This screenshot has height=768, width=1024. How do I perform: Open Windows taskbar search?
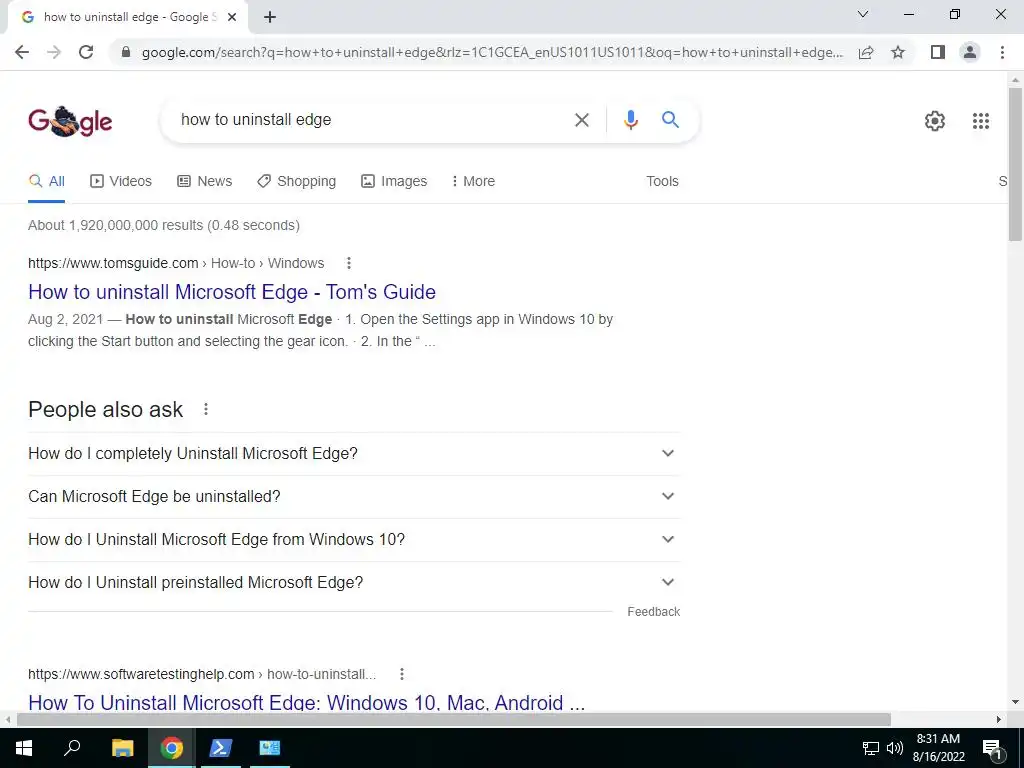(72, 748)
